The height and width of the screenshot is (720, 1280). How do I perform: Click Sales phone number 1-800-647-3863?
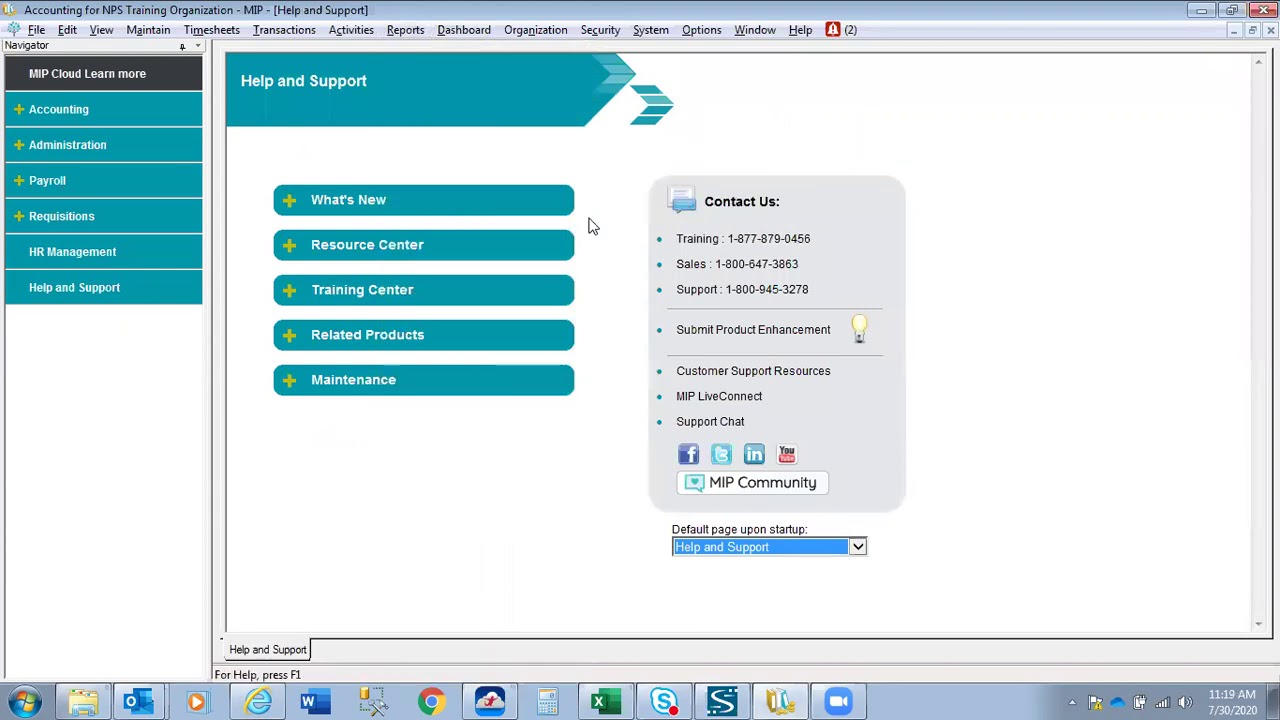(x=756, y=264)
